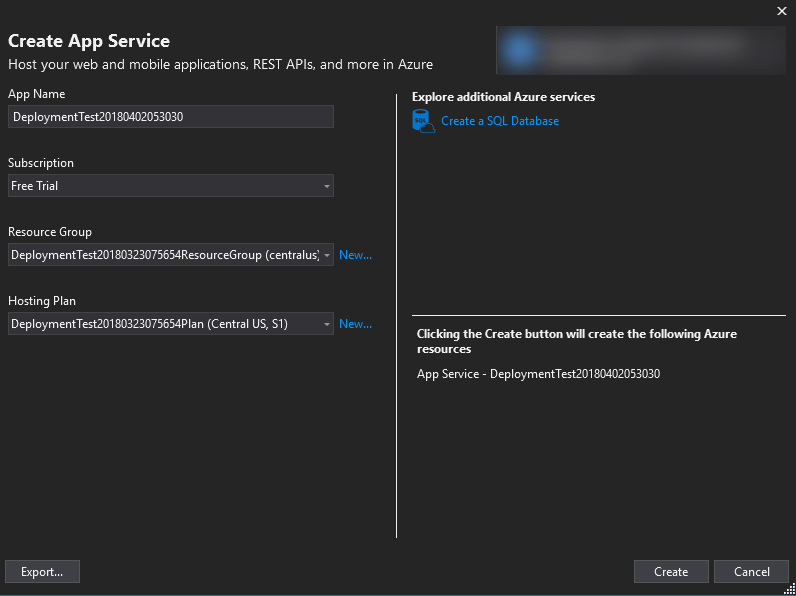Open the Subscription dropdown showing Free Trial
796x596 pixels.
point(171,186)
